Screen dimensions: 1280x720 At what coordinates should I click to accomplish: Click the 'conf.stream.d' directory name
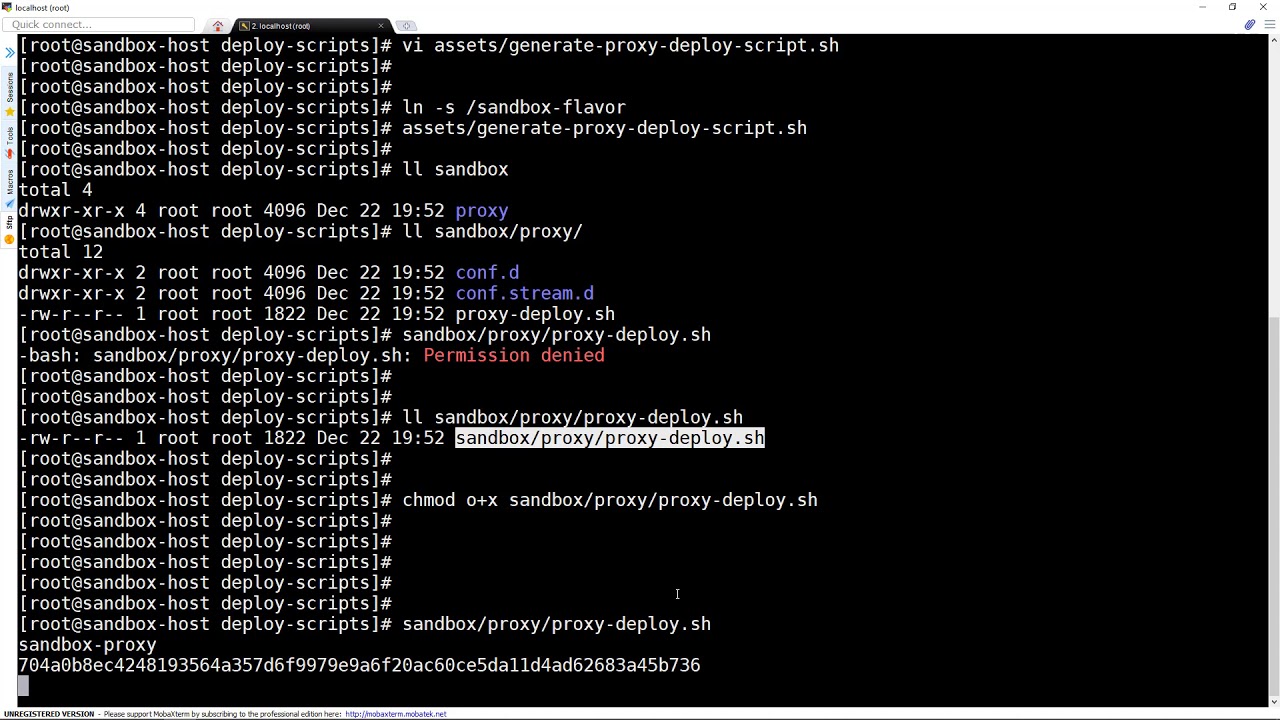click(524, 293)
